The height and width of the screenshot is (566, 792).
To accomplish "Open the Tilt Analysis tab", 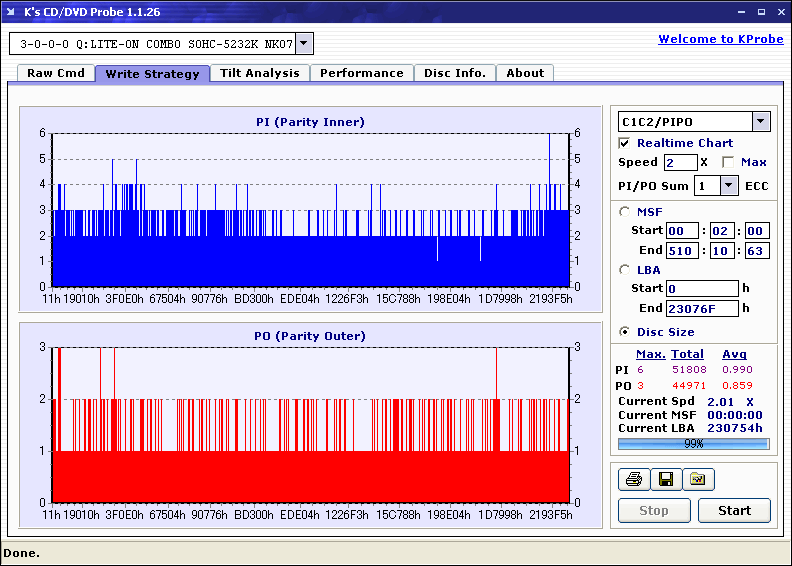I will (x=260, y=73).
